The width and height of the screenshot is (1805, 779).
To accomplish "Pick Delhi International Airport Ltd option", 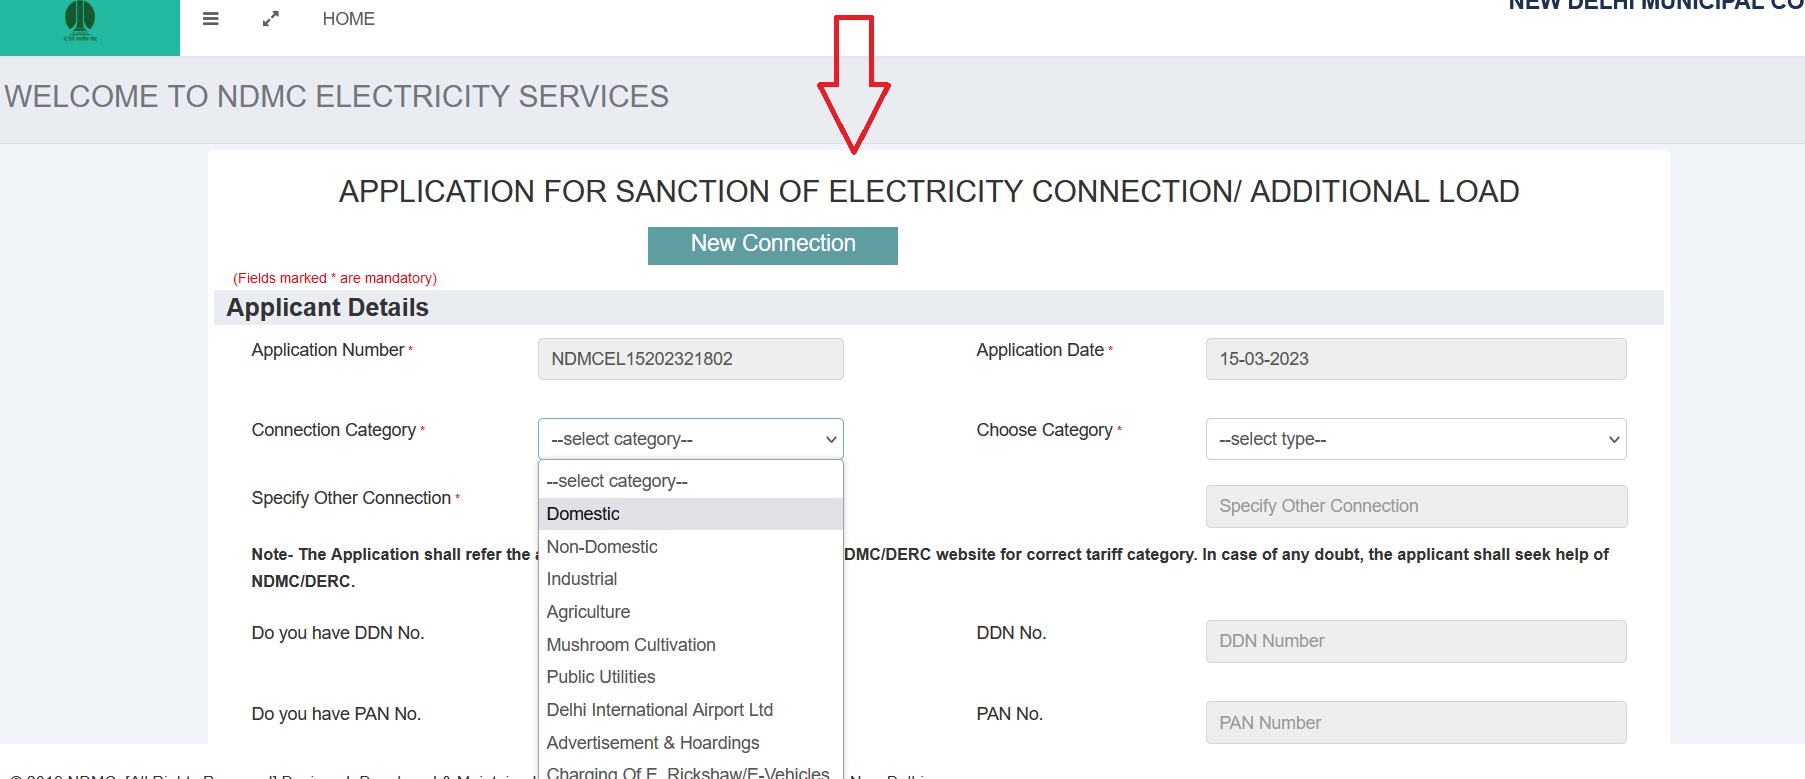I will click(x=660, y=710).
